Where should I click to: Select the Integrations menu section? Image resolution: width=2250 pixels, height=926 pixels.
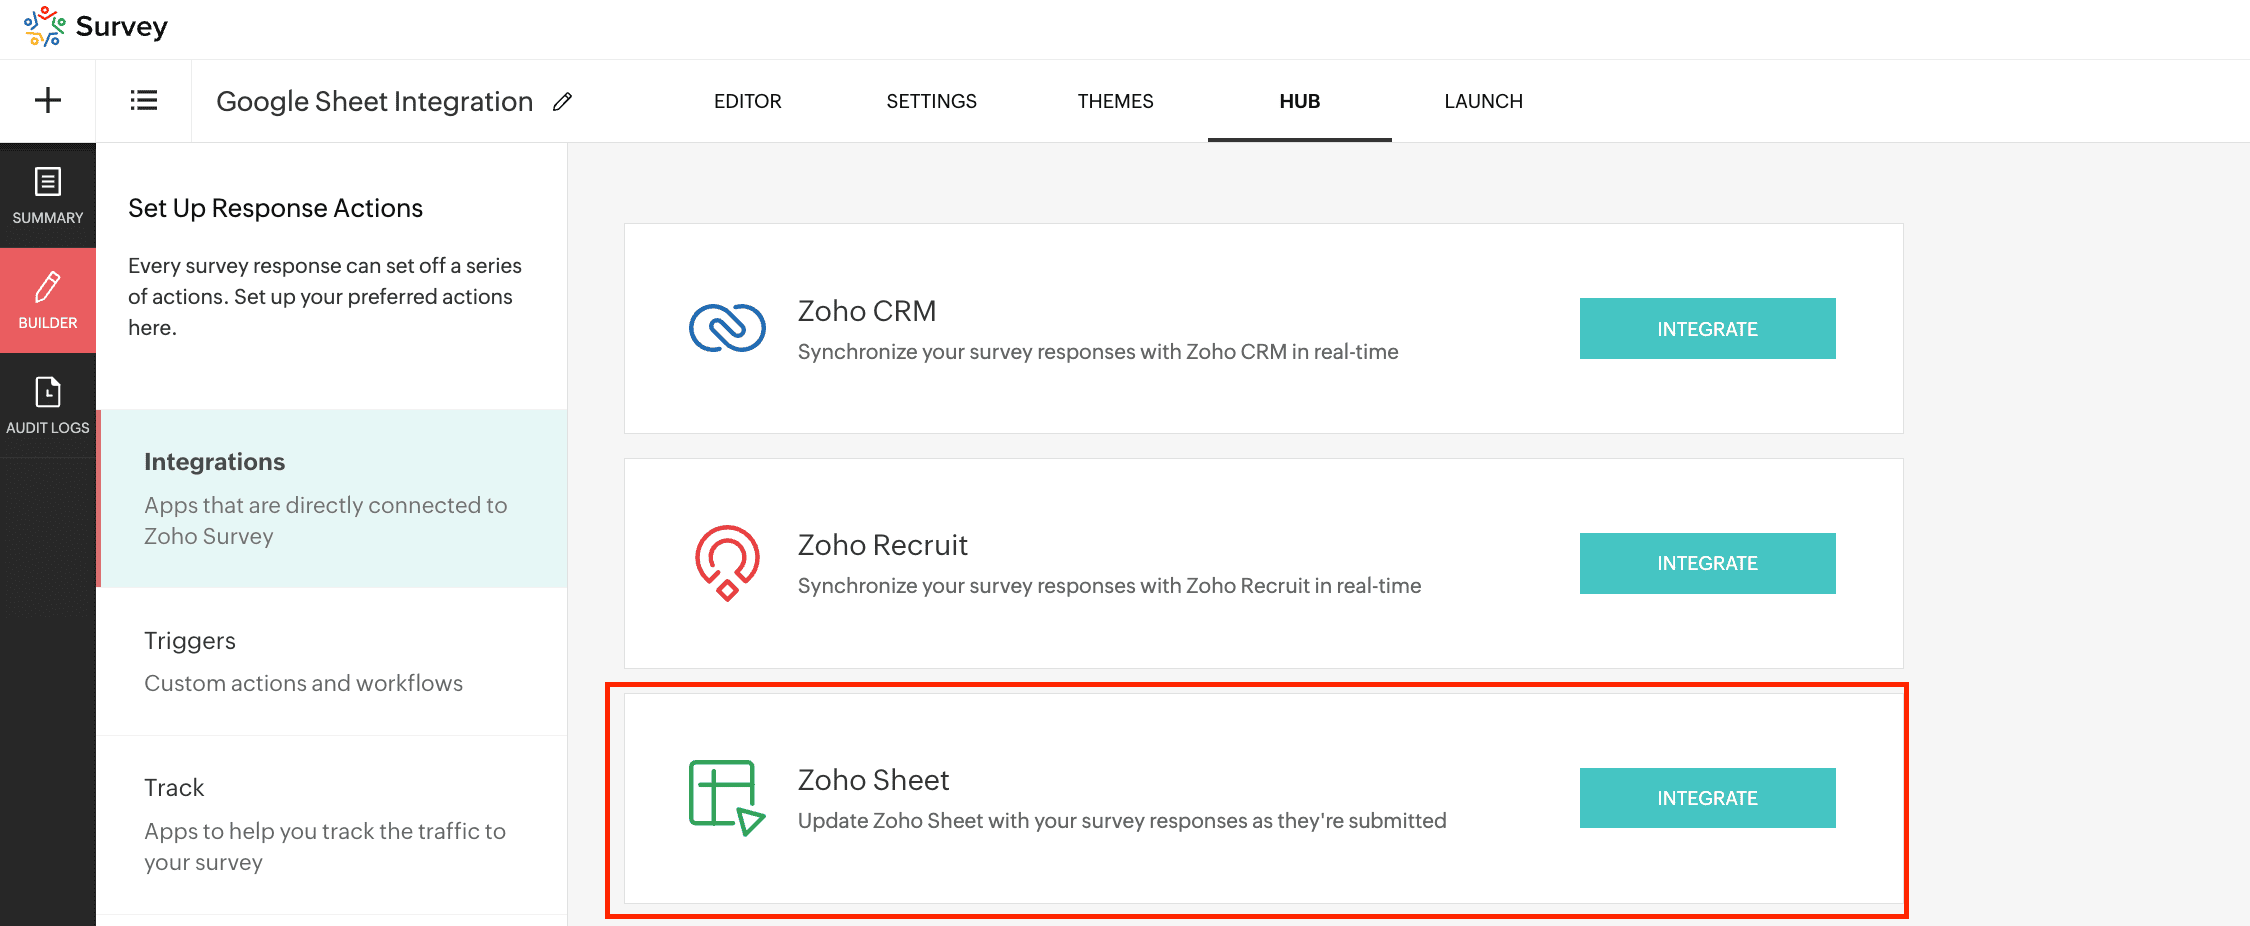pos(332,498)
